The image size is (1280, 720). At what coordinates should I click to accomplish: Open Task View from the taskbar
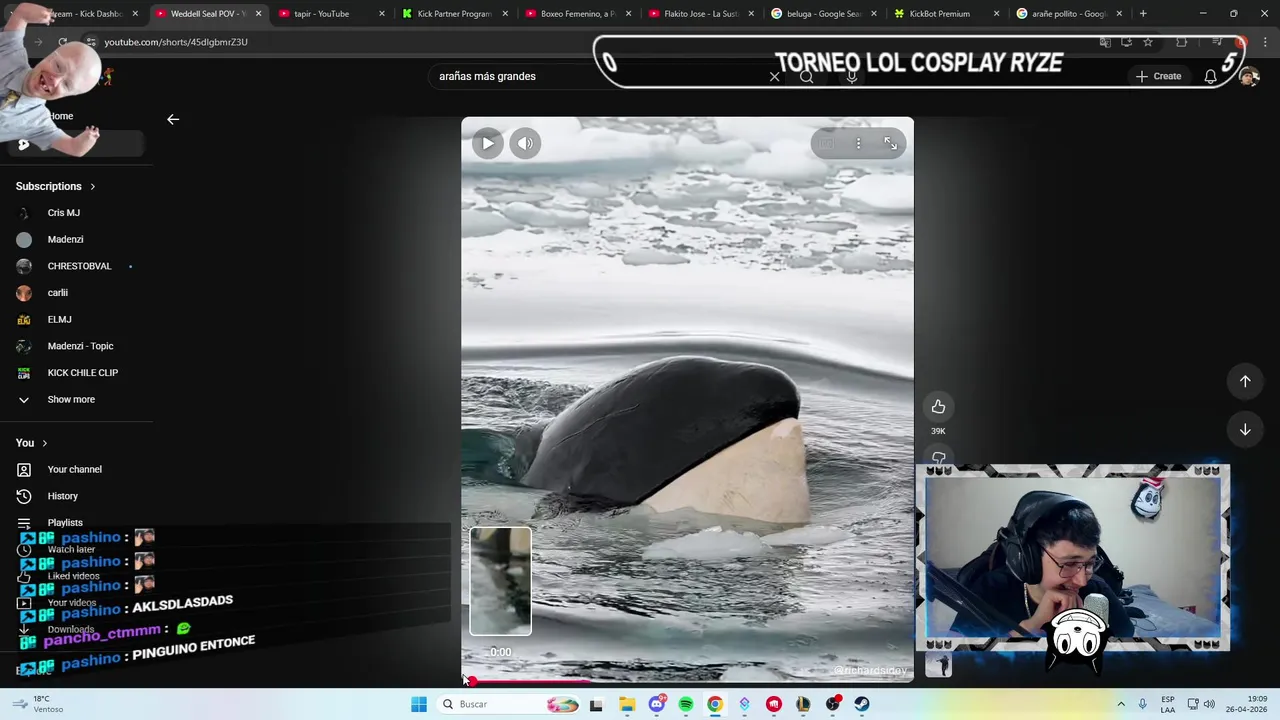click(596, 704)
